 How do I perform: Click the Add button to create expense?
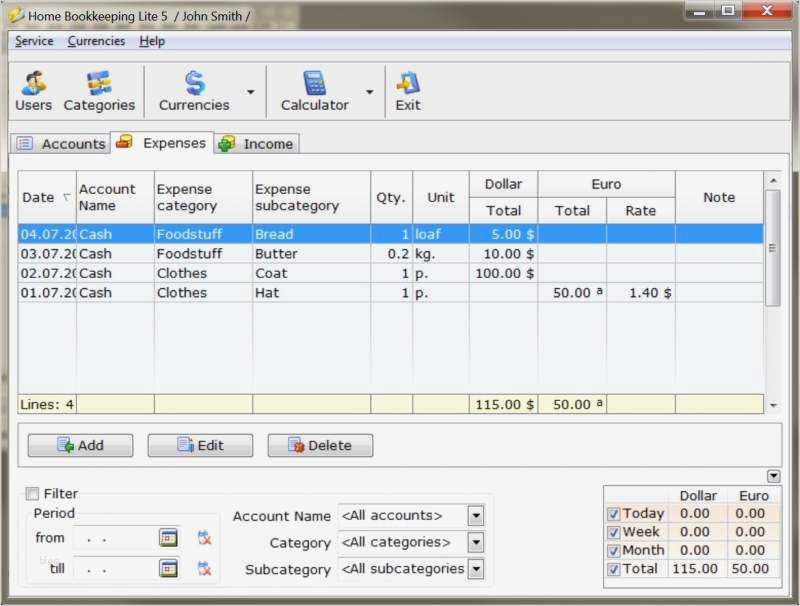coord(80,445)
